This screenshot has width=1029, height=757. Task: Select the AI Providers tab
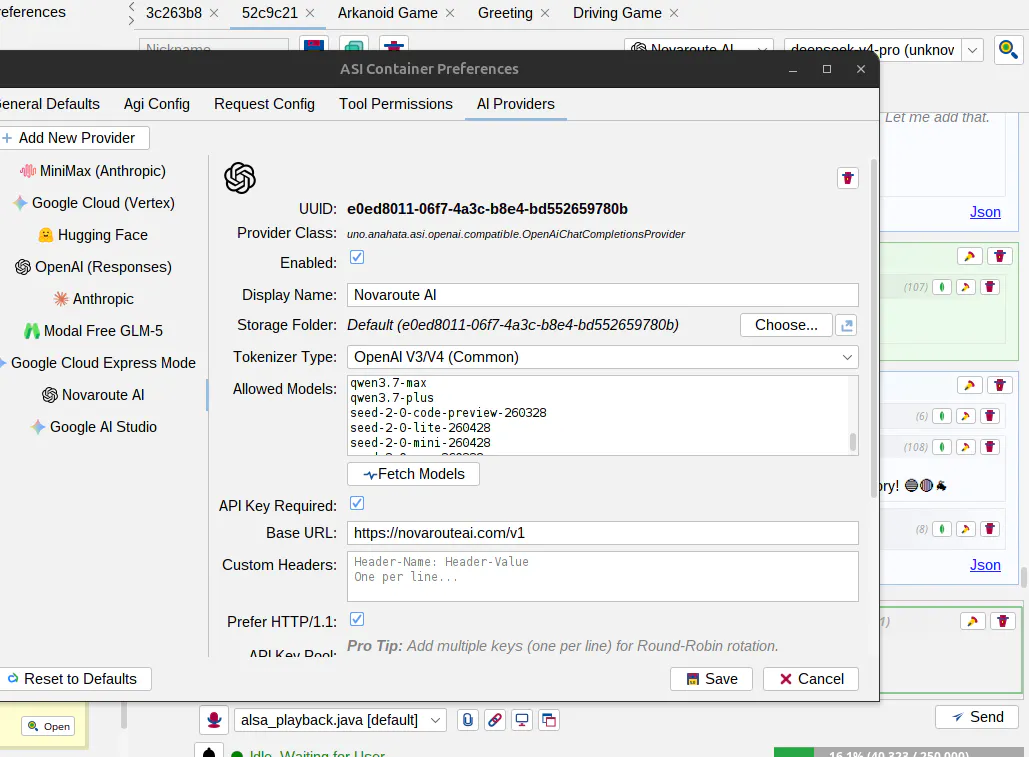coord(516,104)
